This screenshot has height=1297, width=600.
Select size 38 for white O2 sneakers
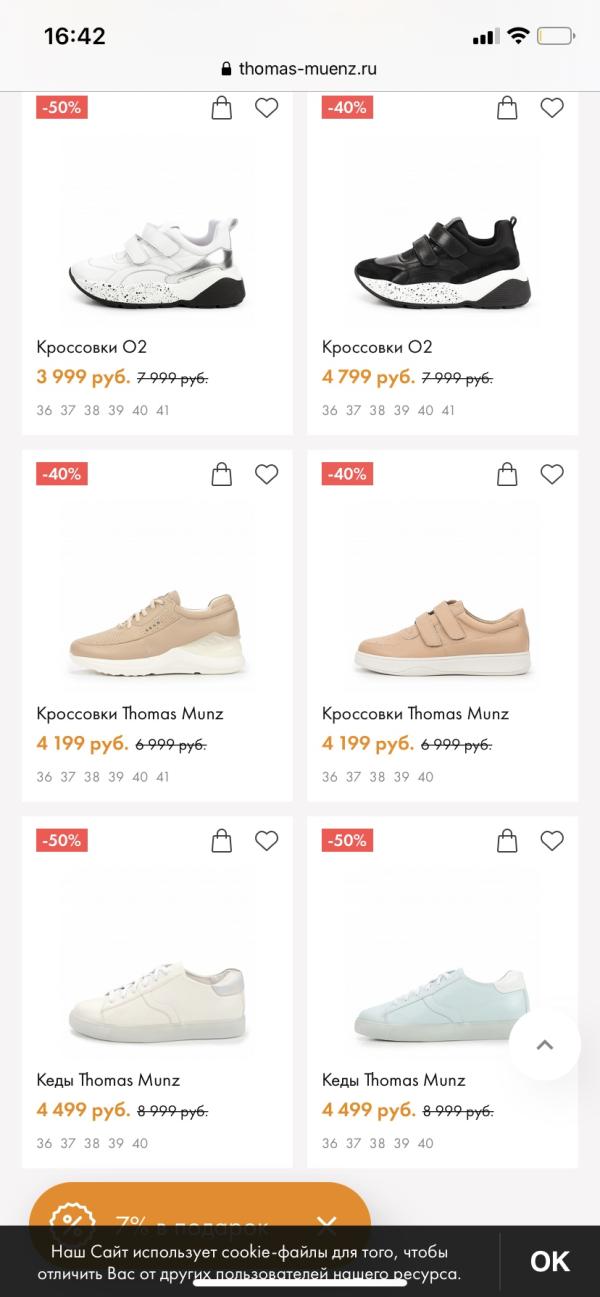click(92, 410)
